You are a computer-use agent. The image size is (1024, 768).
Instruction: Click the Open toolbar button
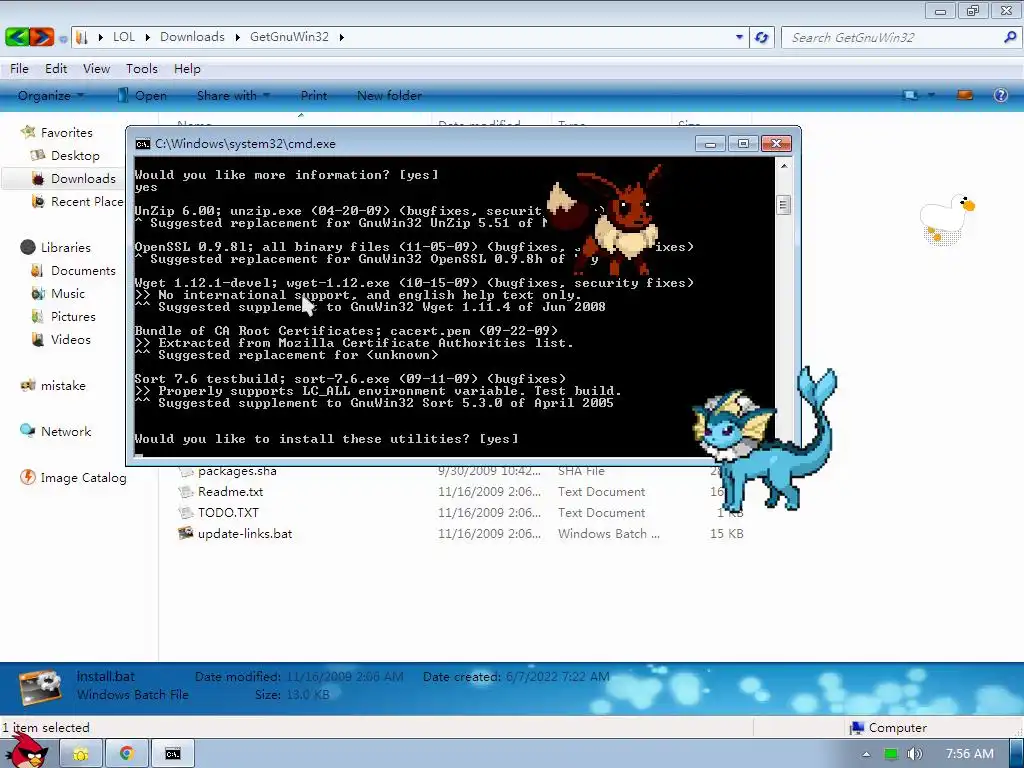click(142, 95)
